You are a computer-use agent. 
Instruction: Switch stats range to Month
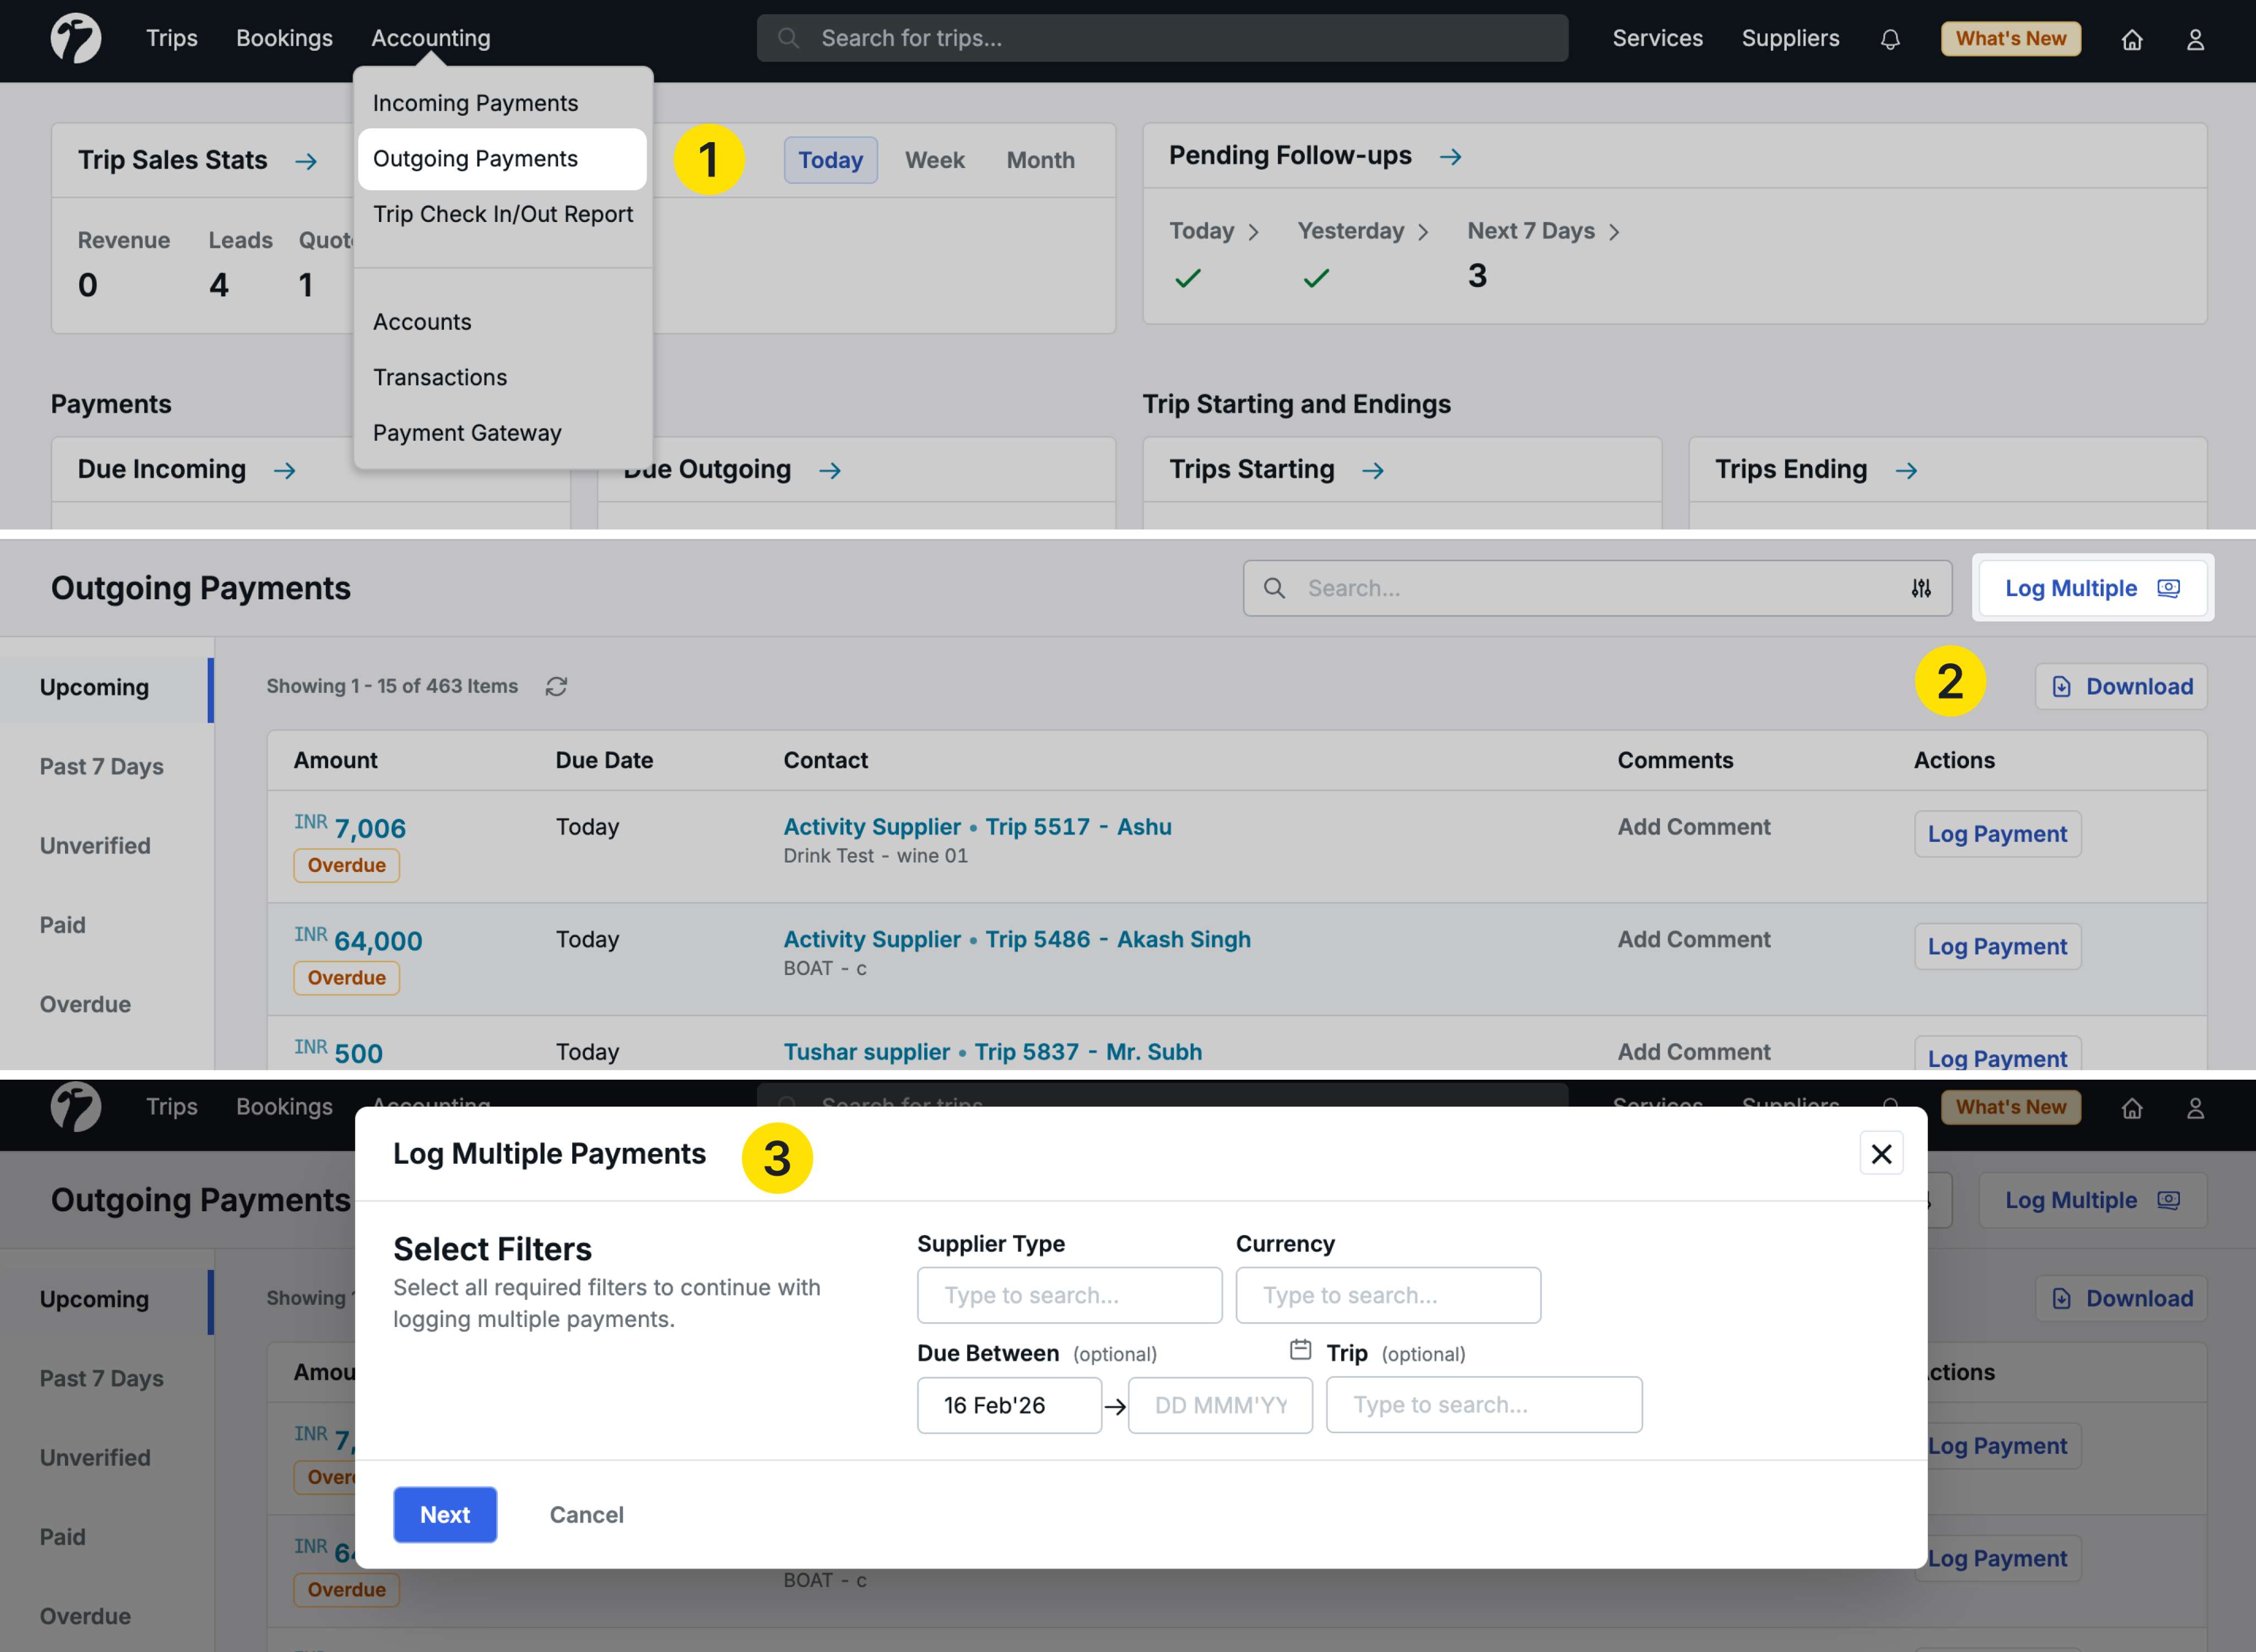pos(1040,160)
